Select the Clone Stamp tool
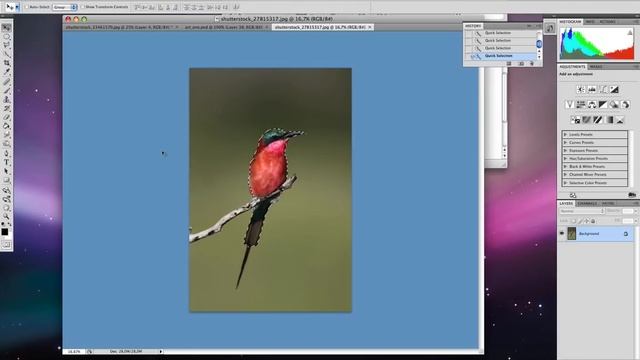 pos(7,99)
